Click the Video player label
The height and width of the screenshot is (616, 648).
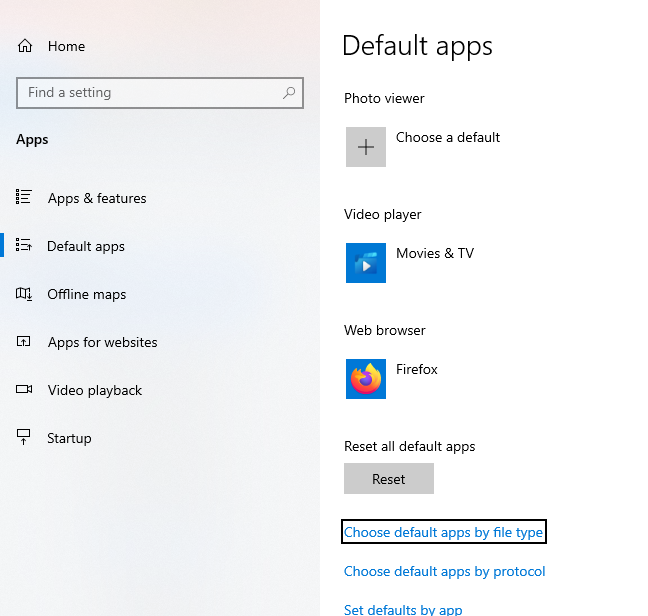(383, 214)
